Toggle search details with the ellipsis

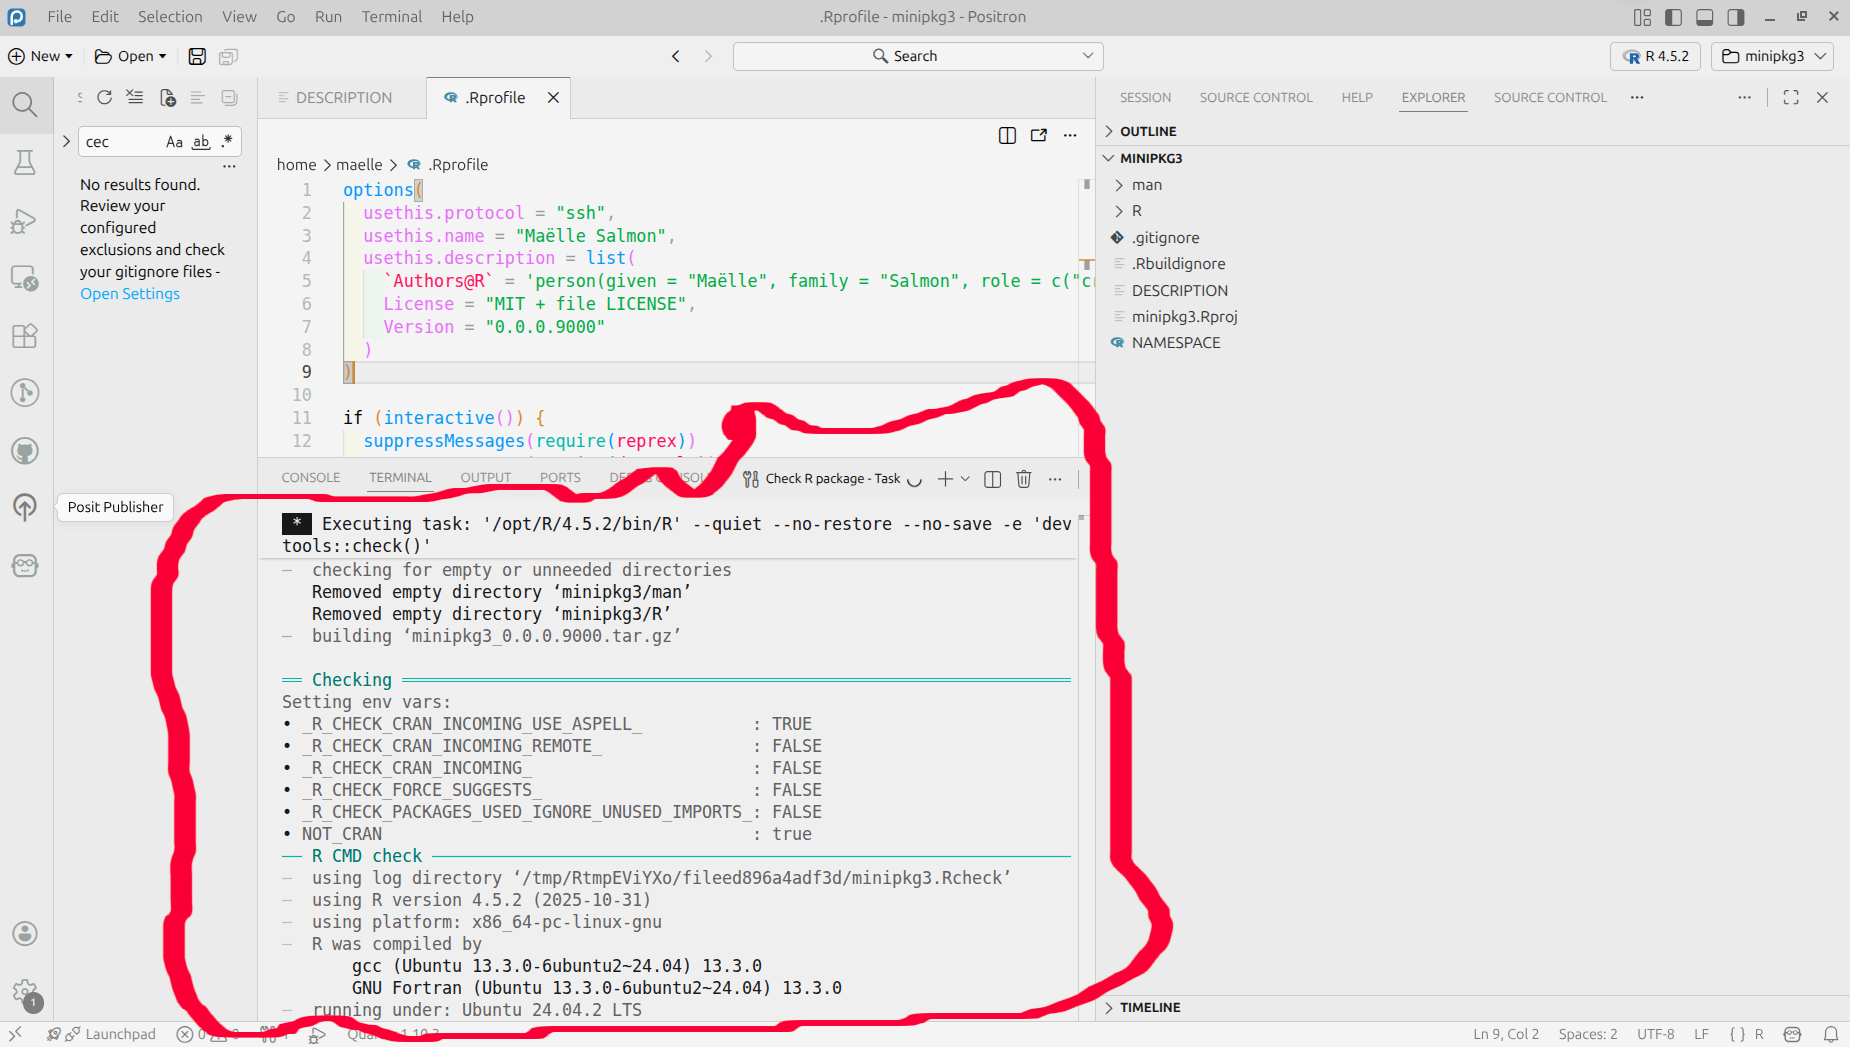pos(229,166)
